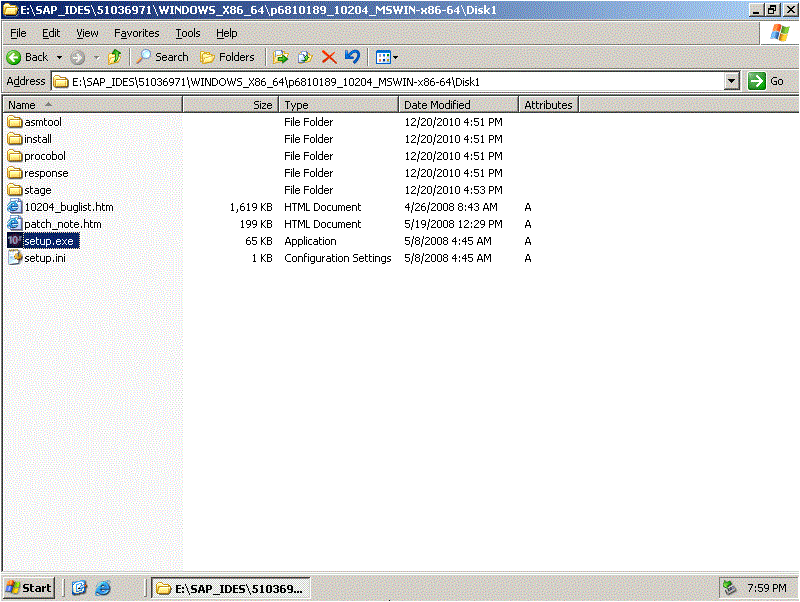Expand the Address bar dropdown arrow
This screenshot has width=800, height=602.
(x=731, y=81)
